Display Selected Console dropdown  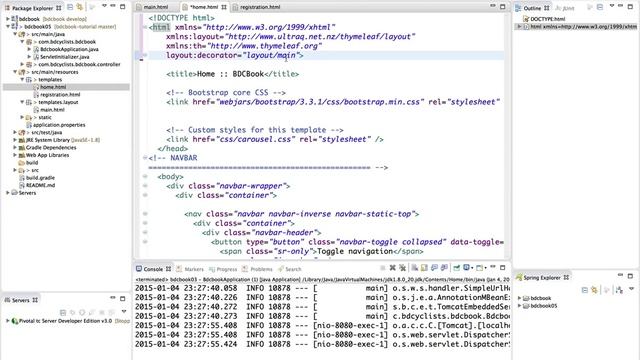469,268
